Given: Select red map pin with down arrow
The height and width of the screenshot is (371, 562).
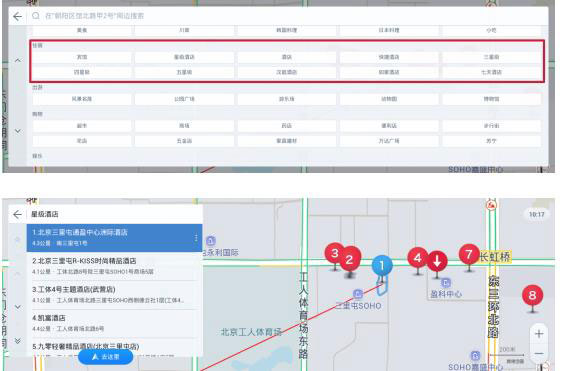Looking at the screenshot, I should pos(437,262).
